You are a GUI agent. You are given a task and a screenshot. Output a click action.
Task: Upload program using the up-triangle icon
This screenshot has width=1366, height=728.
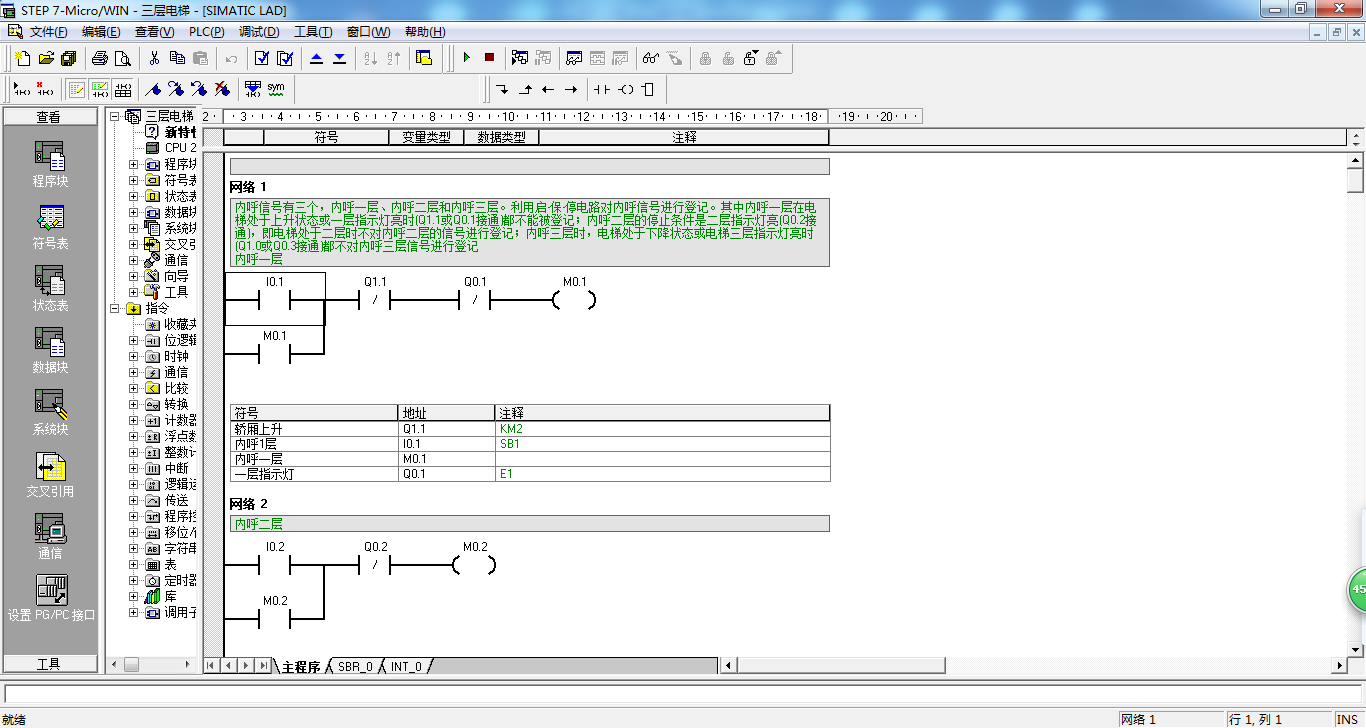(x=317, y=58)
